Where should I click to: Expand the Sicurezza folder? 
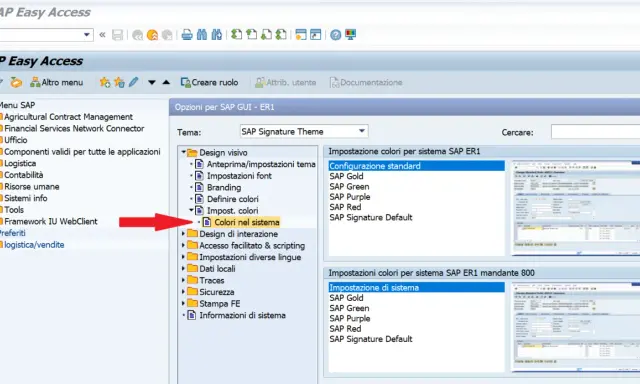(x=184, y=292)
